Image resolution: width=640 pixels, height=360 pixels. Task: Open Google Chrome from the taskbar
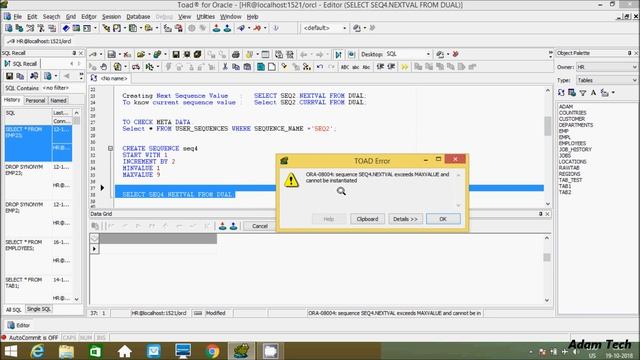(x=212, y=351)
